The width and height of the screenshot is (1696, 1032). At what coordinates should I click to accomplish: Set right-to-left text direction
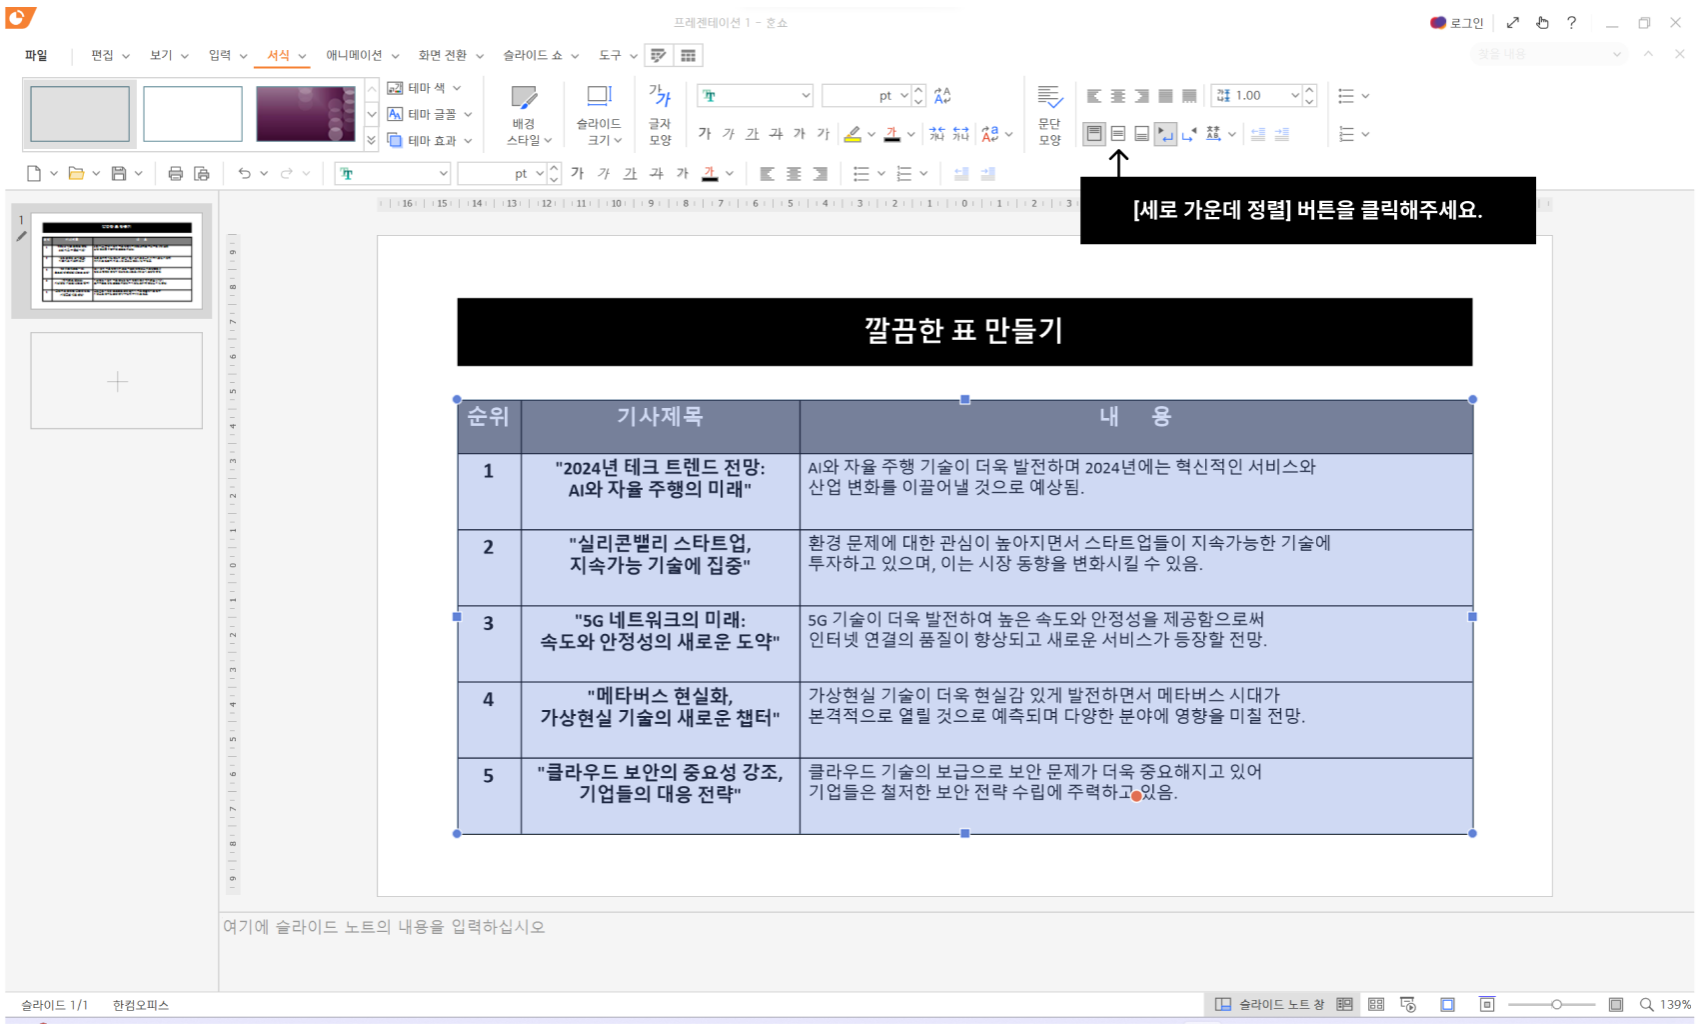pos(1189,134)
